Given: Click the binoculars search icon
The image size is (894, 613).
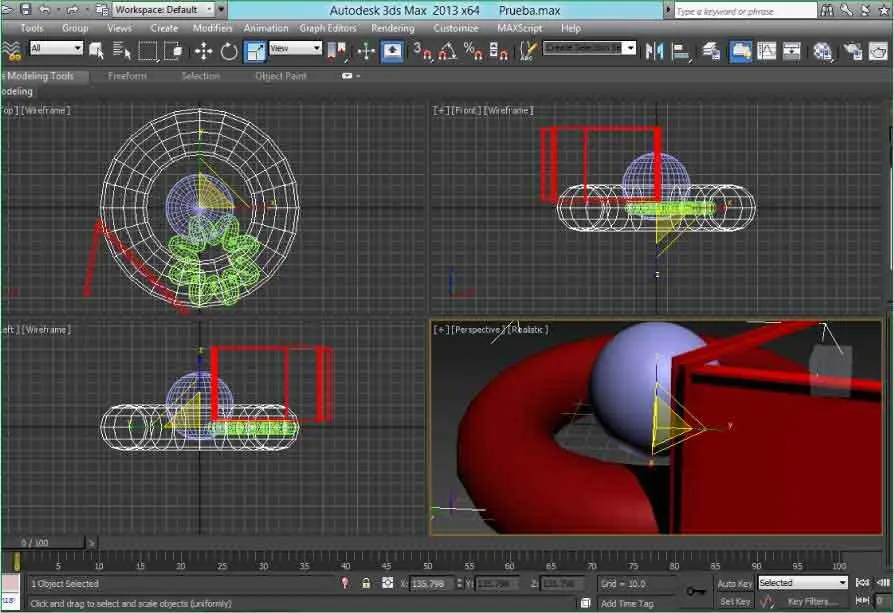Looking at the screenshot, I should pos(827,10).
